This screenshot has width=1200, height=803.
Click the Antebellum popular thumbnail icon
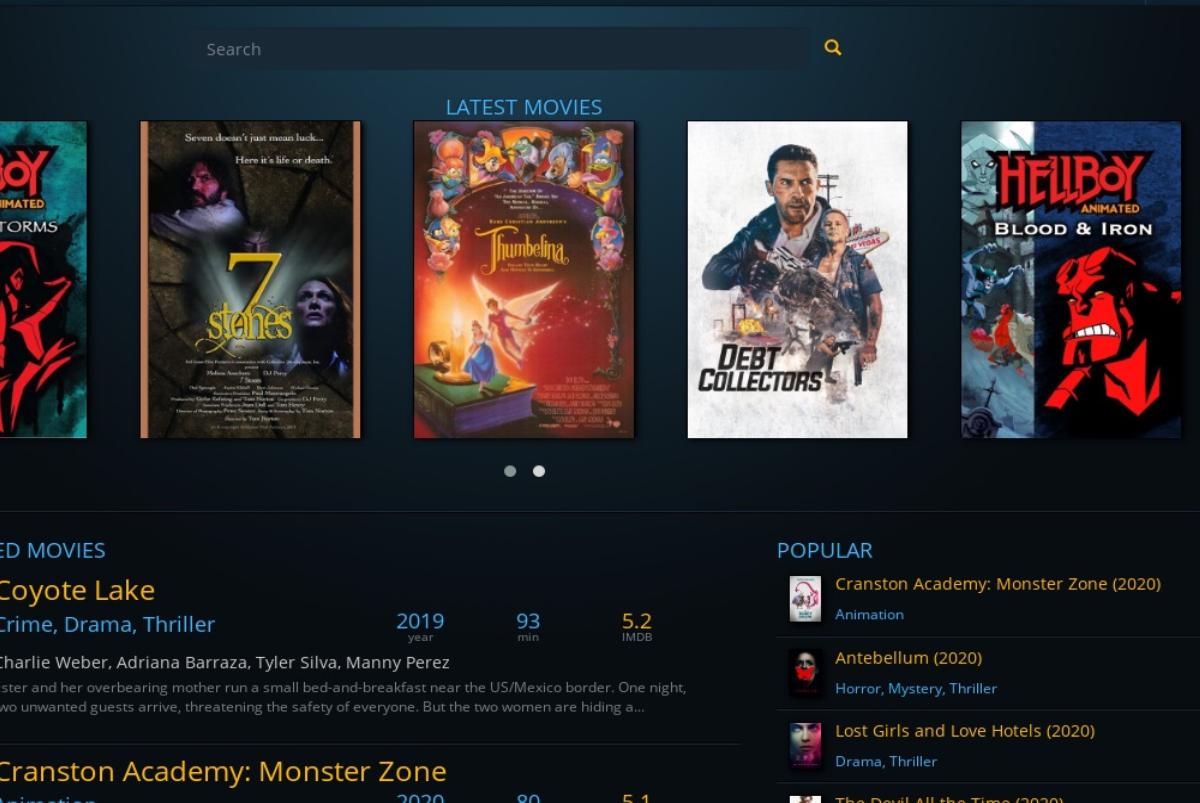(x=805, y=673)
